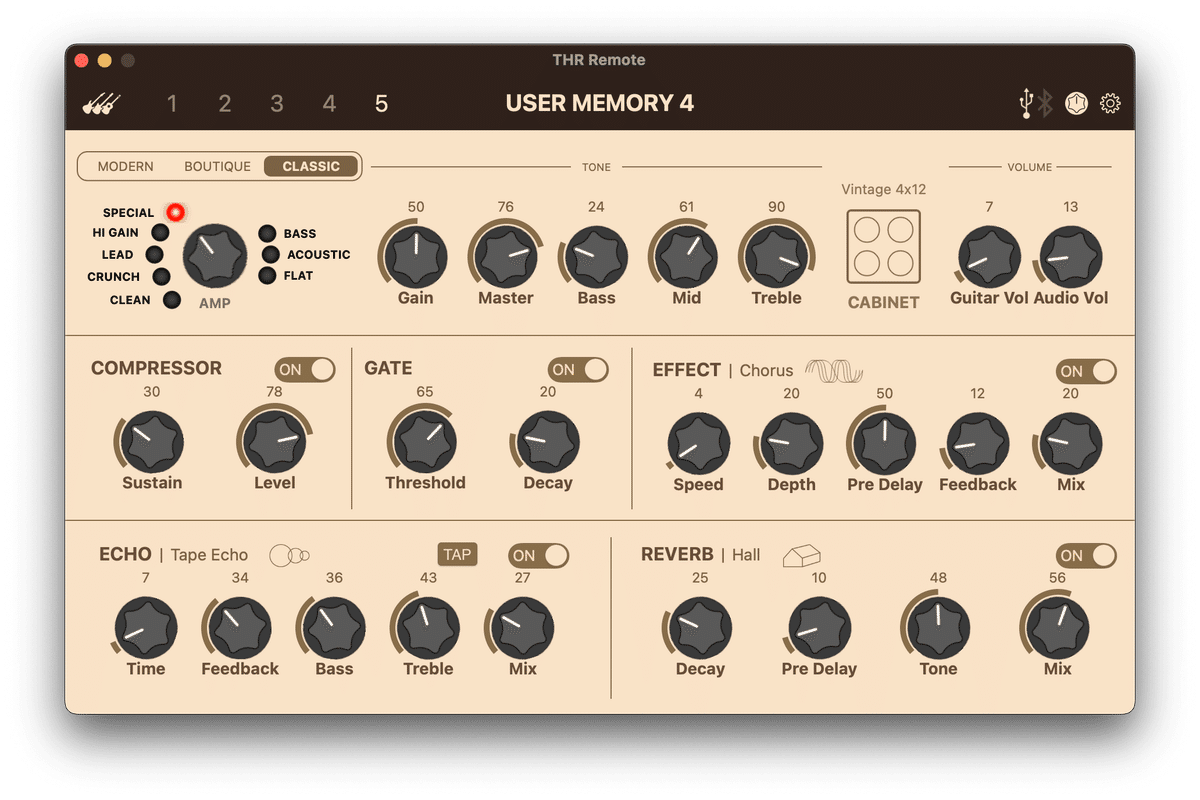1200x800 pixels.
Task: Click the Chorus waveform icon
Action: point(833,369)
